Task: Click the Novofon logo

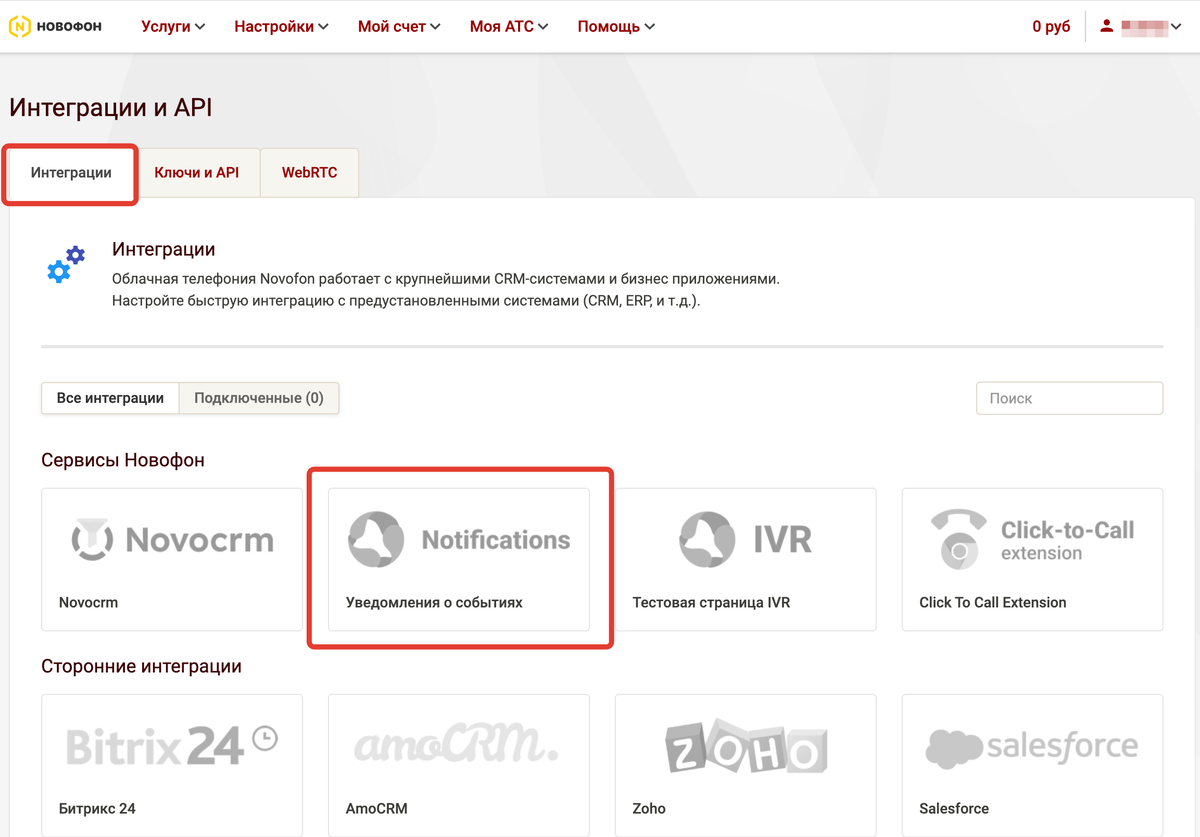Action: point(55,27)
